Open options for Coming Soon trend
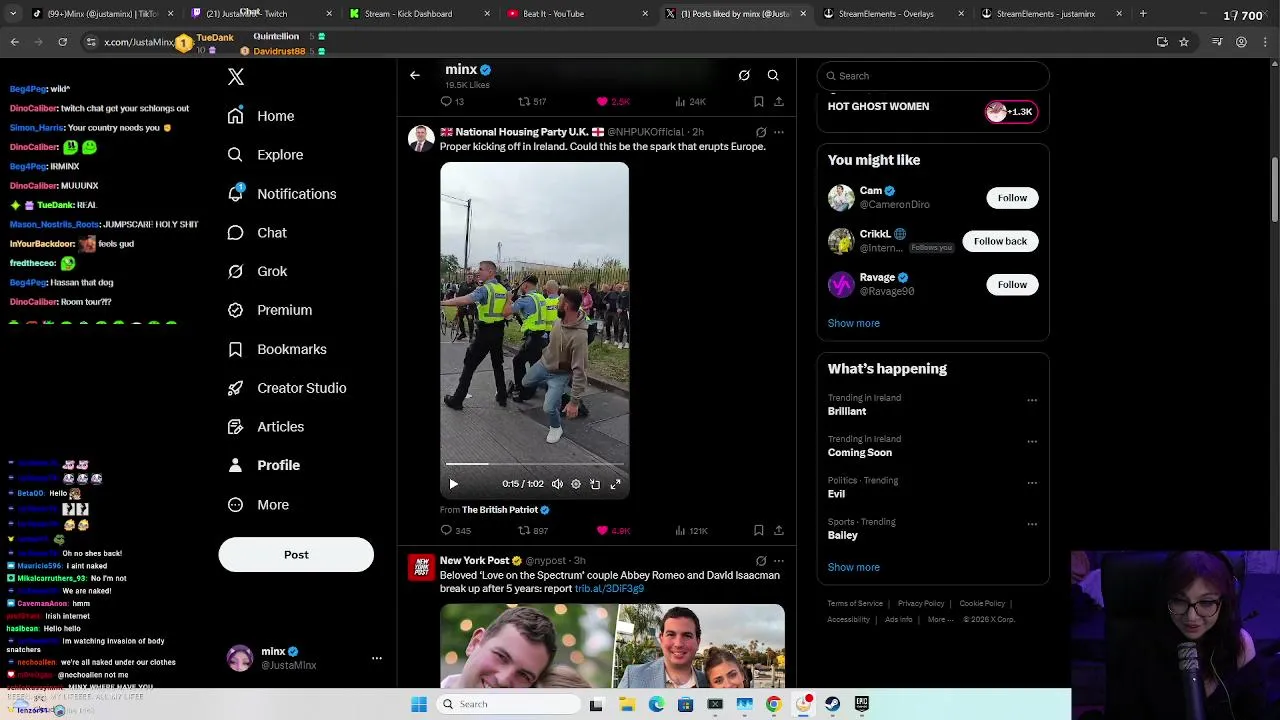The width and height of the screenshot is (1280, 720). coord(1032,441)
